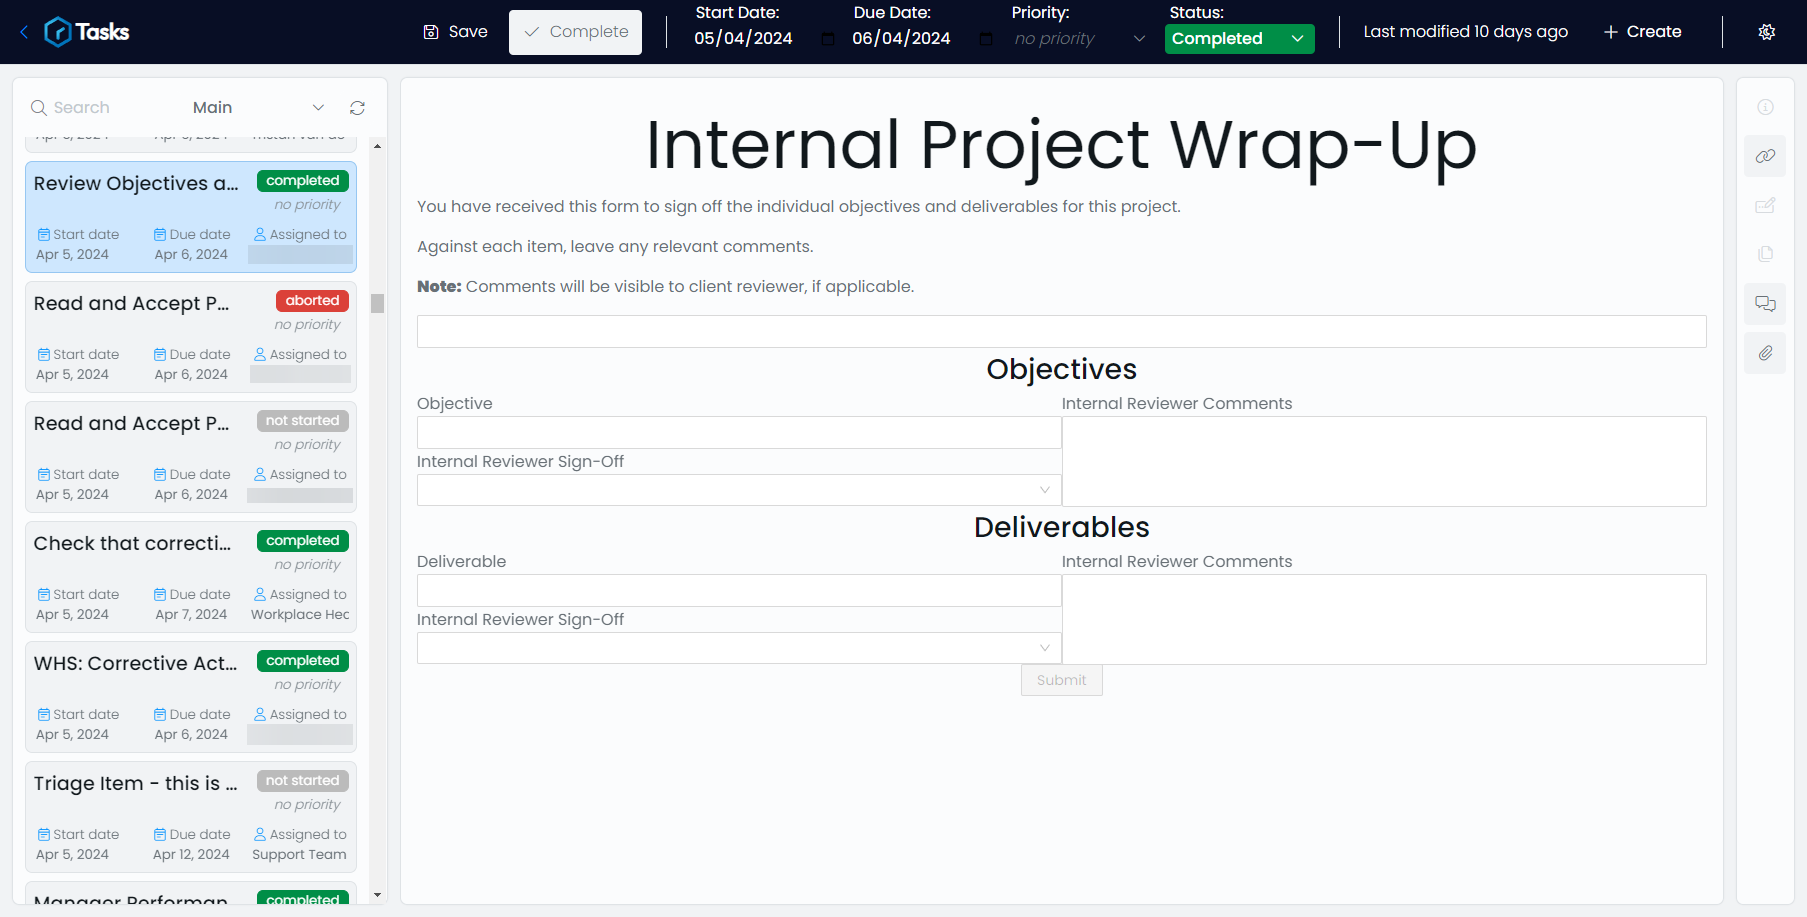Click the Deliverable input field
Image resolution: width=1807 pixels, height=917 pixels.
coord(739,590)
